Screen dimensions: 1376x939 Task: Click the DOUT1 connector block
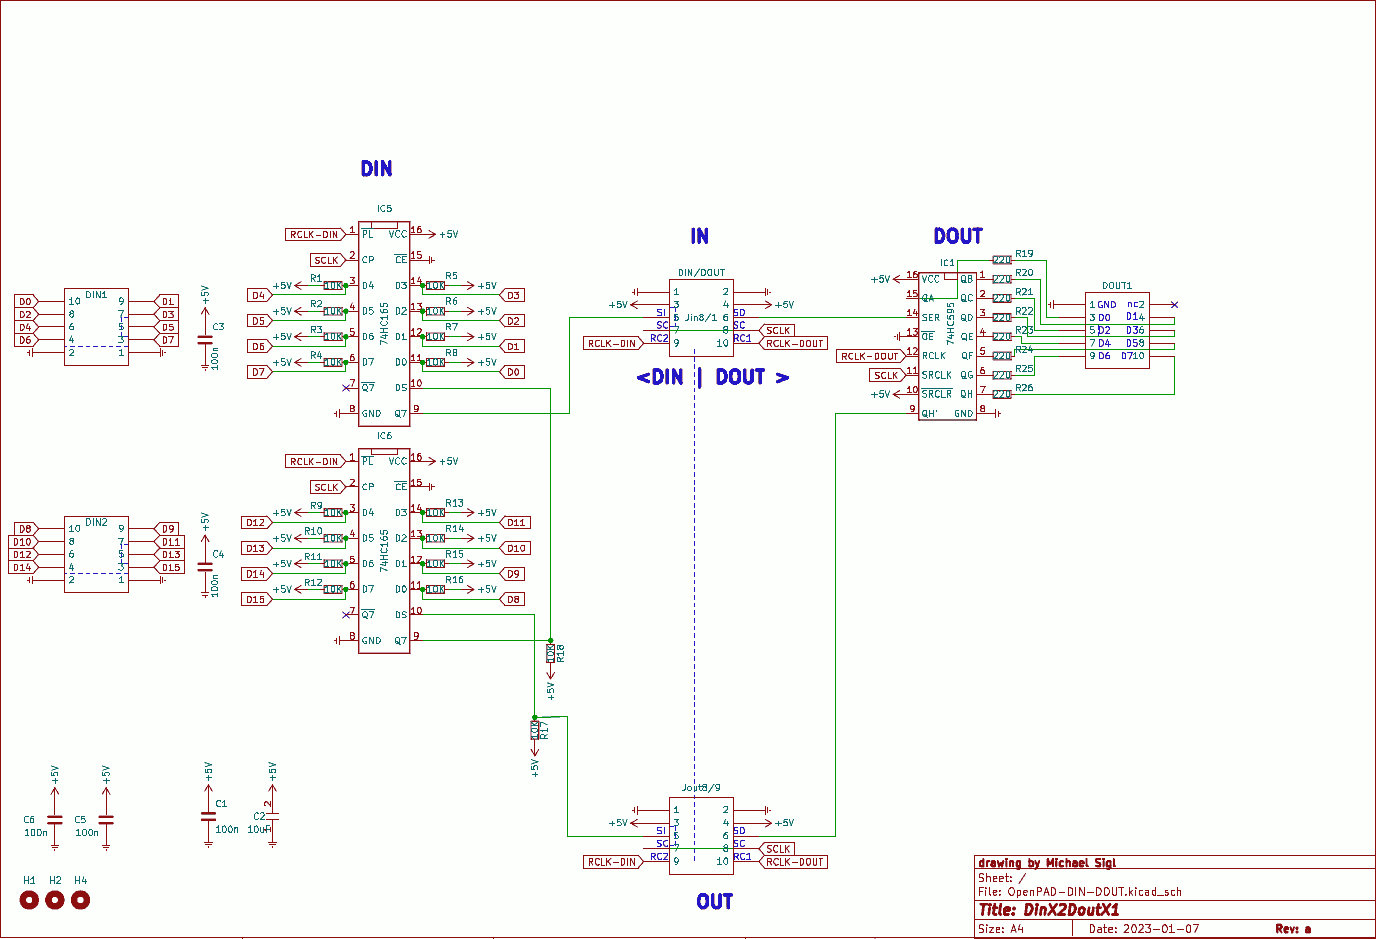(1117, 330)
